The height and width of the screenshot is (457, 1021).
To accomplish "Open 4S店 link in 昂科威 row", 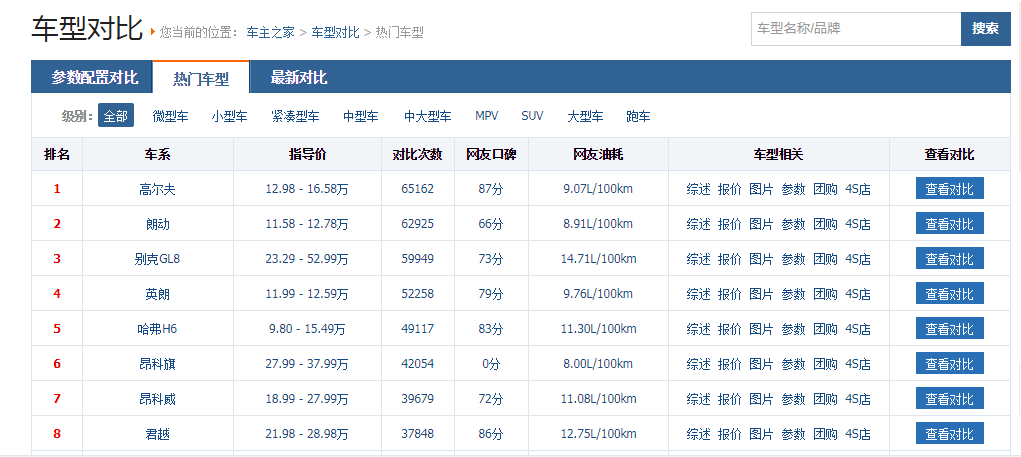I will (858, 399).
